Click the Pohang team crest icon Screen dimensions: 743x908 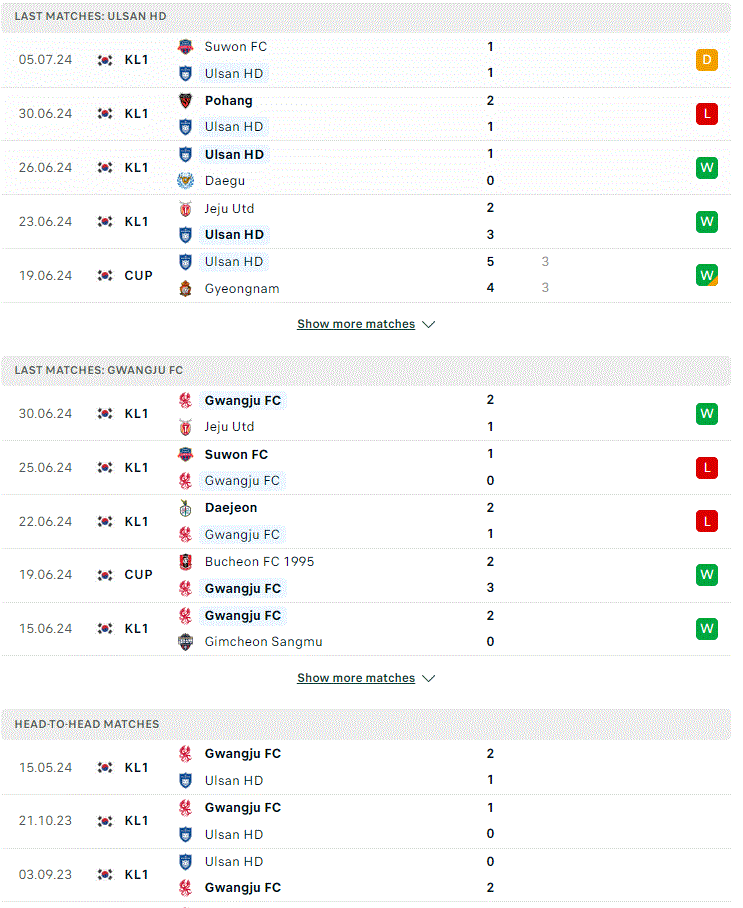click(x=185, y=101)
